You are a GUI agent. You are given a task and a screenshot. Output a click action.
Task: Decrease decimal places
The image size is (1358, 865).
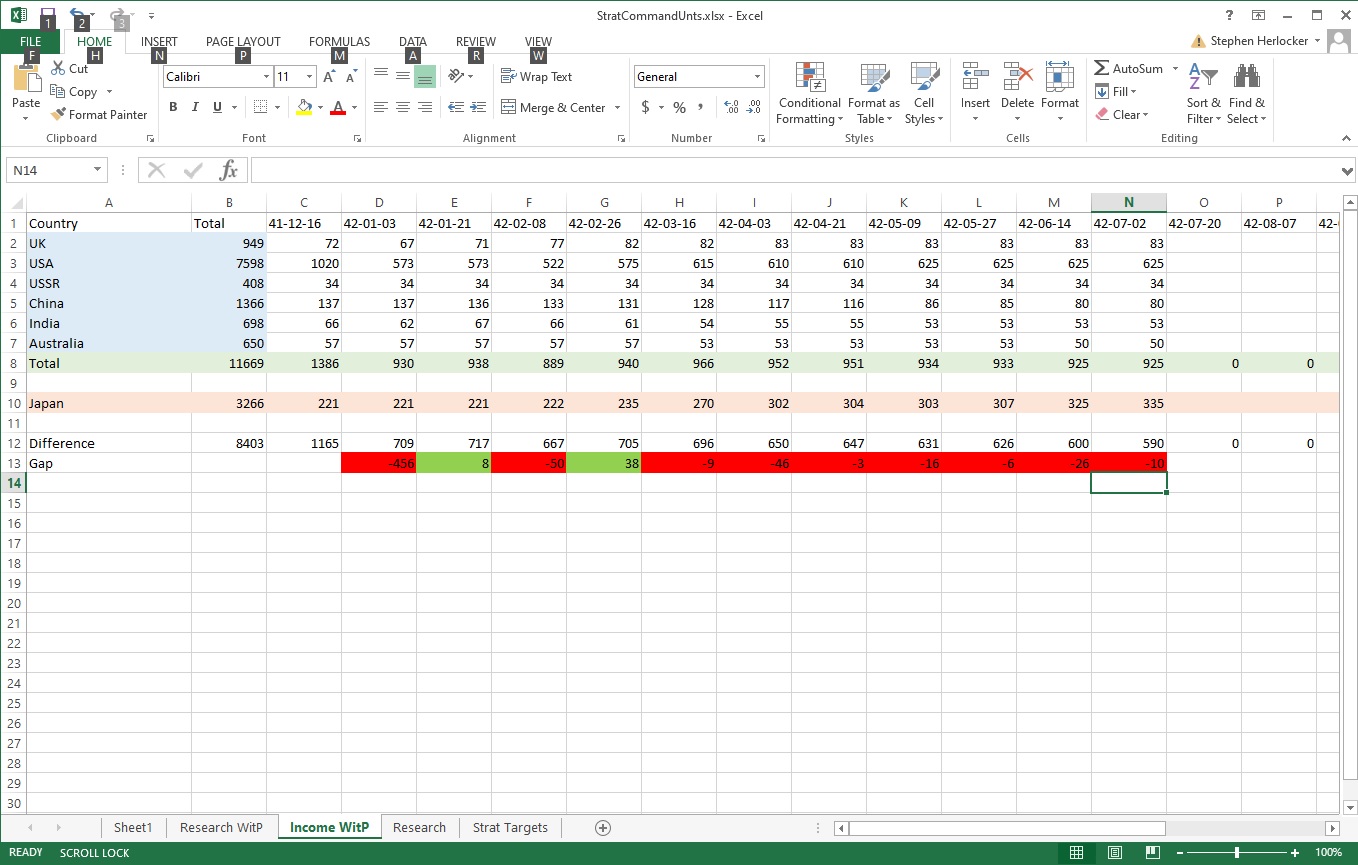753,107
